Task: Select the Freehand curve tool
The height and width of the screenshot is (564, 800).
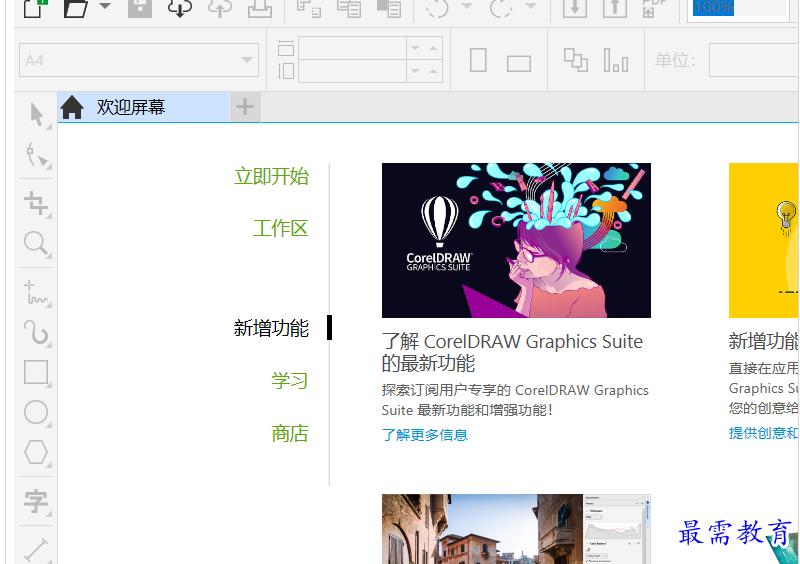Action: click(36, 293)
